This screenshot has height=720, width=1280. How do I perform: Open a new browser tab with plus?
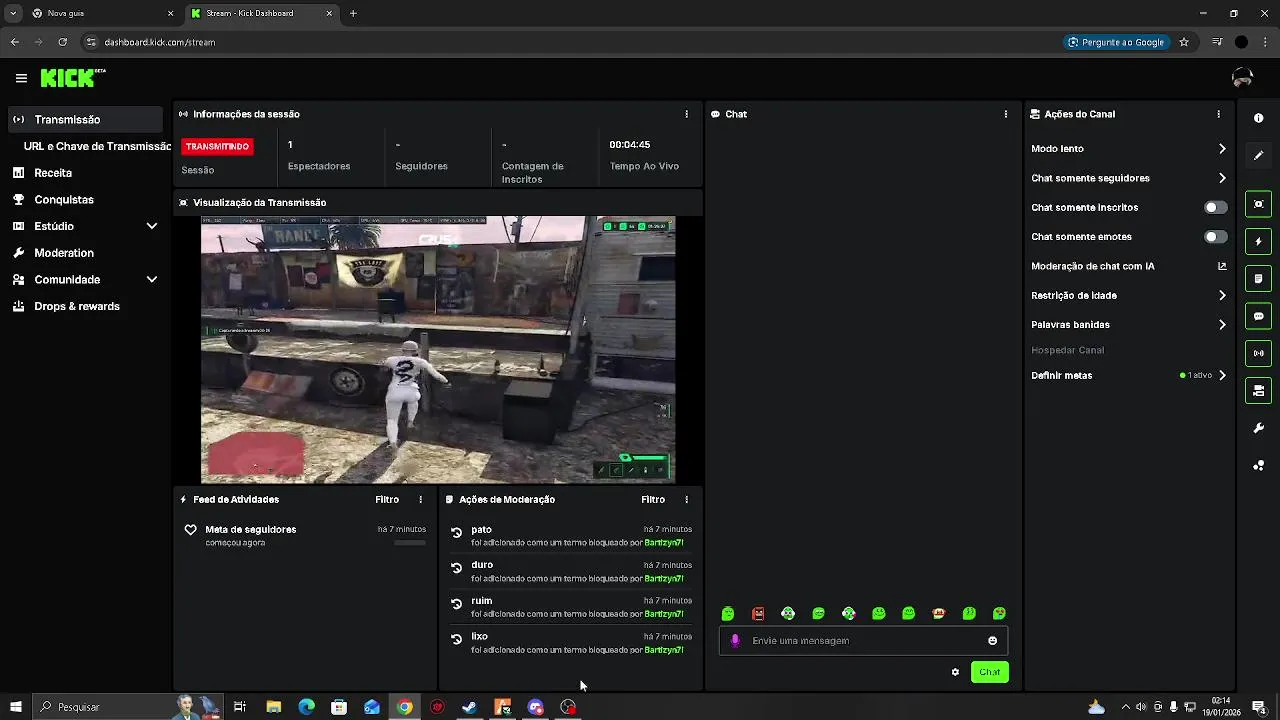point(353,13)
